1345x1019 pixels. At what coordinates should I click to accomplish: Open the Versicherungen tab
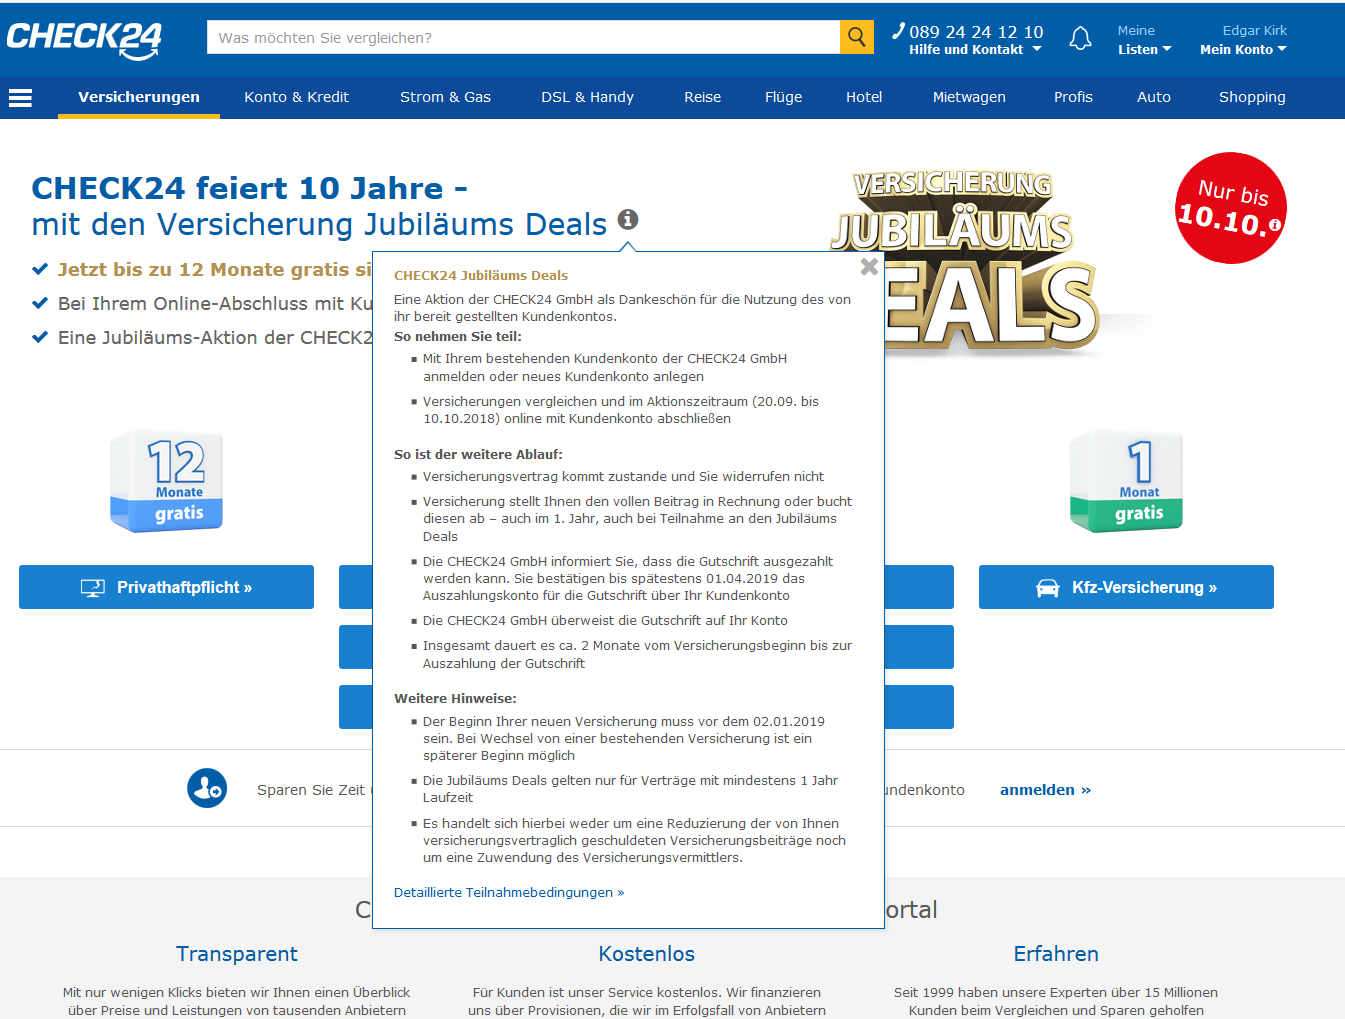139,97
